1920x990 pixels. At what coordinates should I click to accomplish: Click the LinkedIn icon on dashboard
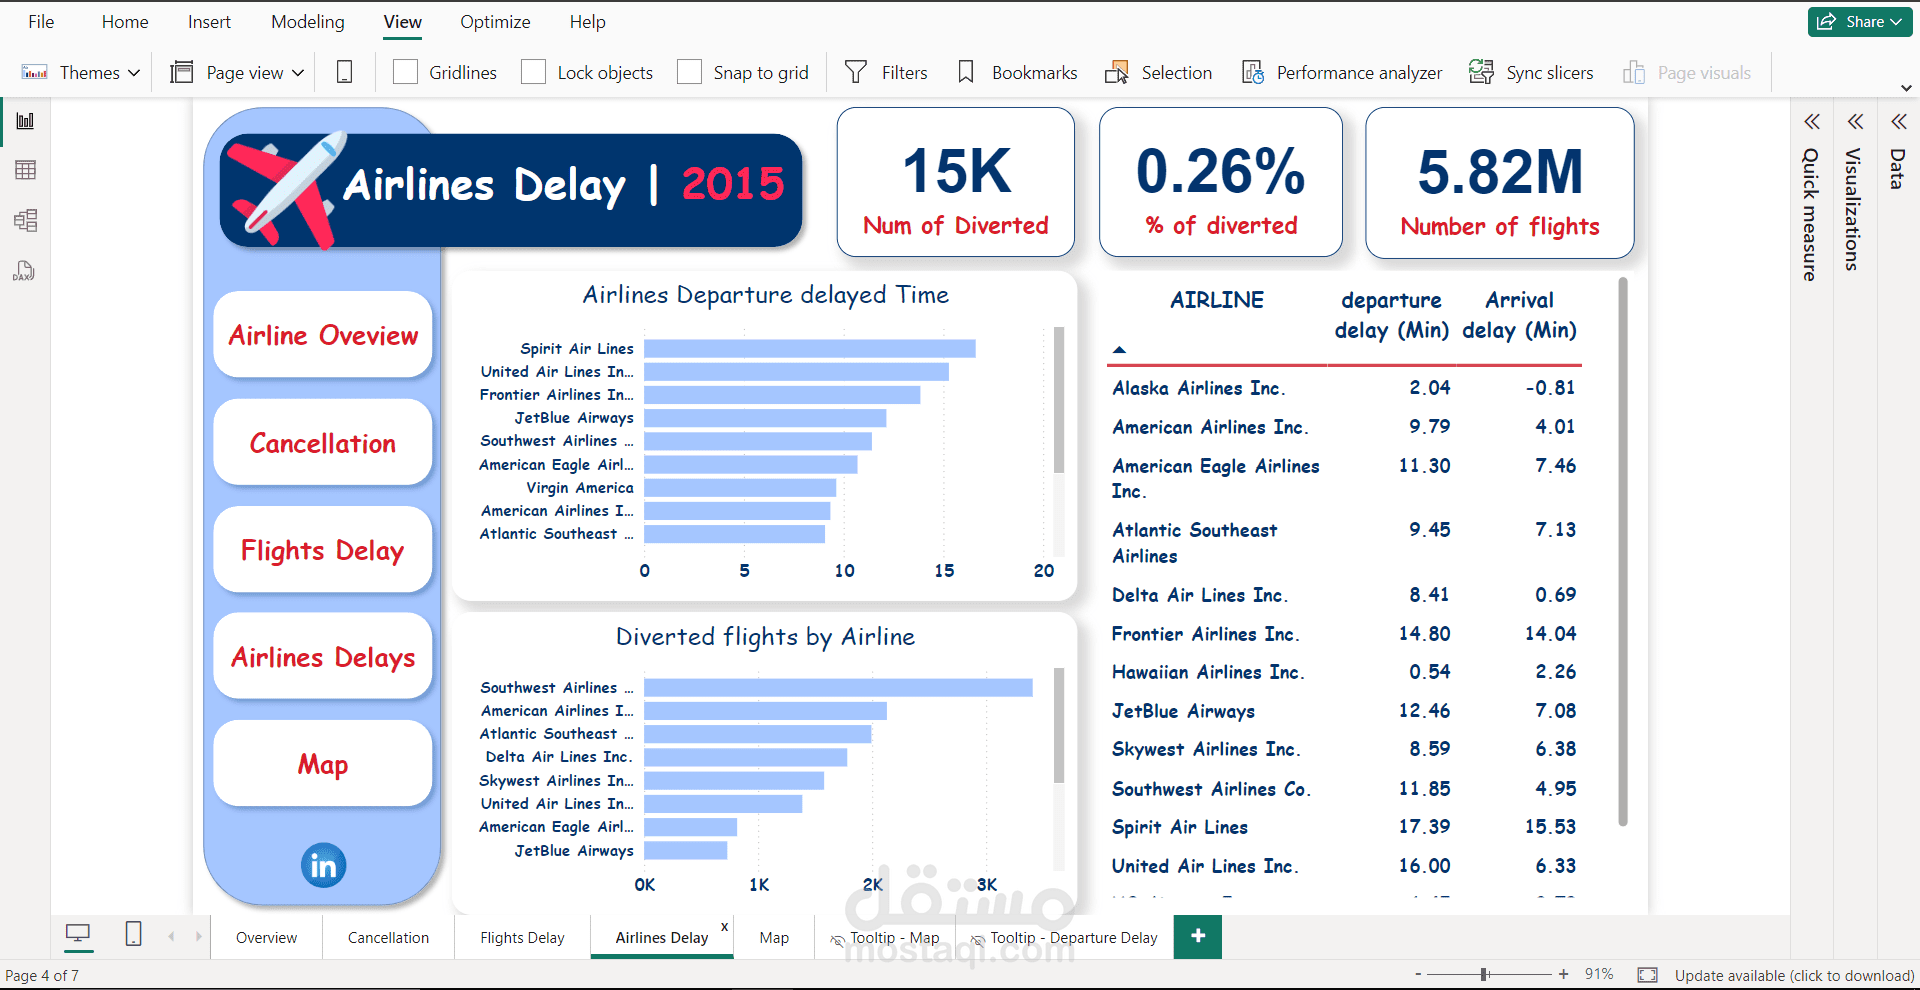click(324, 865)
